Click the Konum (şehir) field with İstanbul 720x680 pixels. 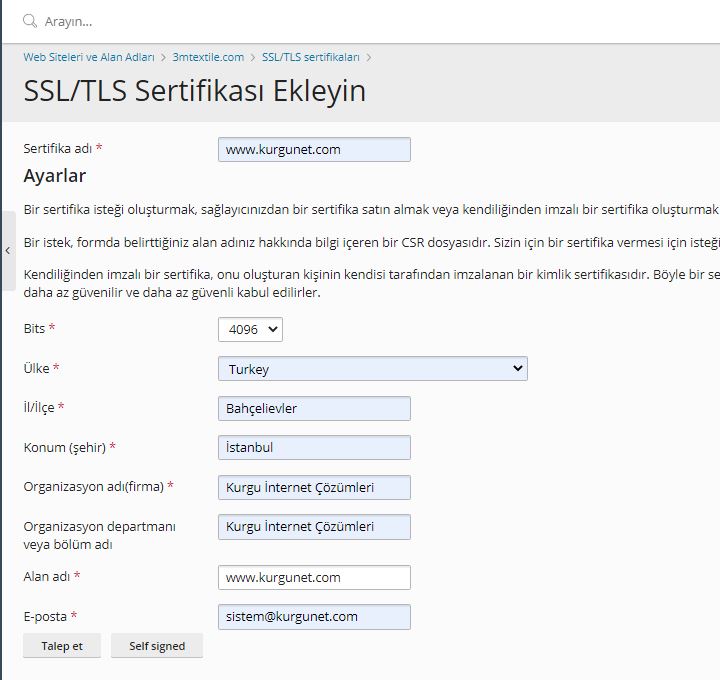[x=315, y=447]
